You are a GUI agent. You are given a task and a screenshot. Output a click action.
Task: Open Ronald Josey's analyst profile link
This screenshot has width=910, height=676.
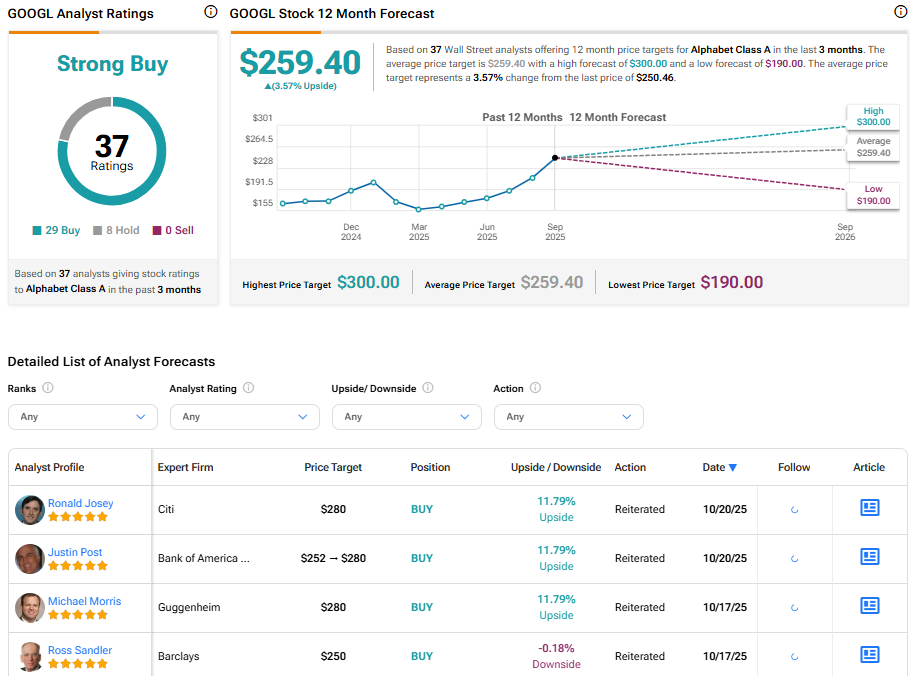coord(80,503)
